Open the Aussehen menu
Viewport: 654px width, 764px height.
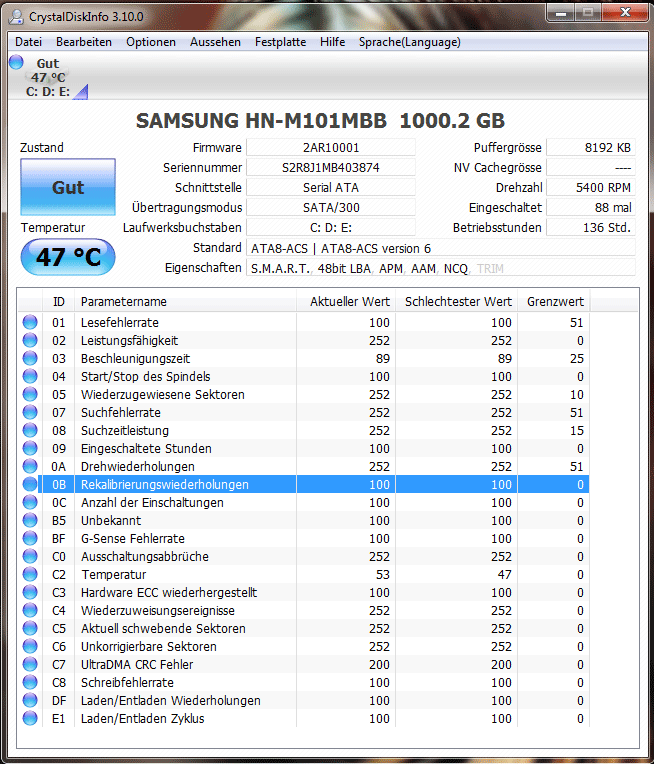pos(215,42)
